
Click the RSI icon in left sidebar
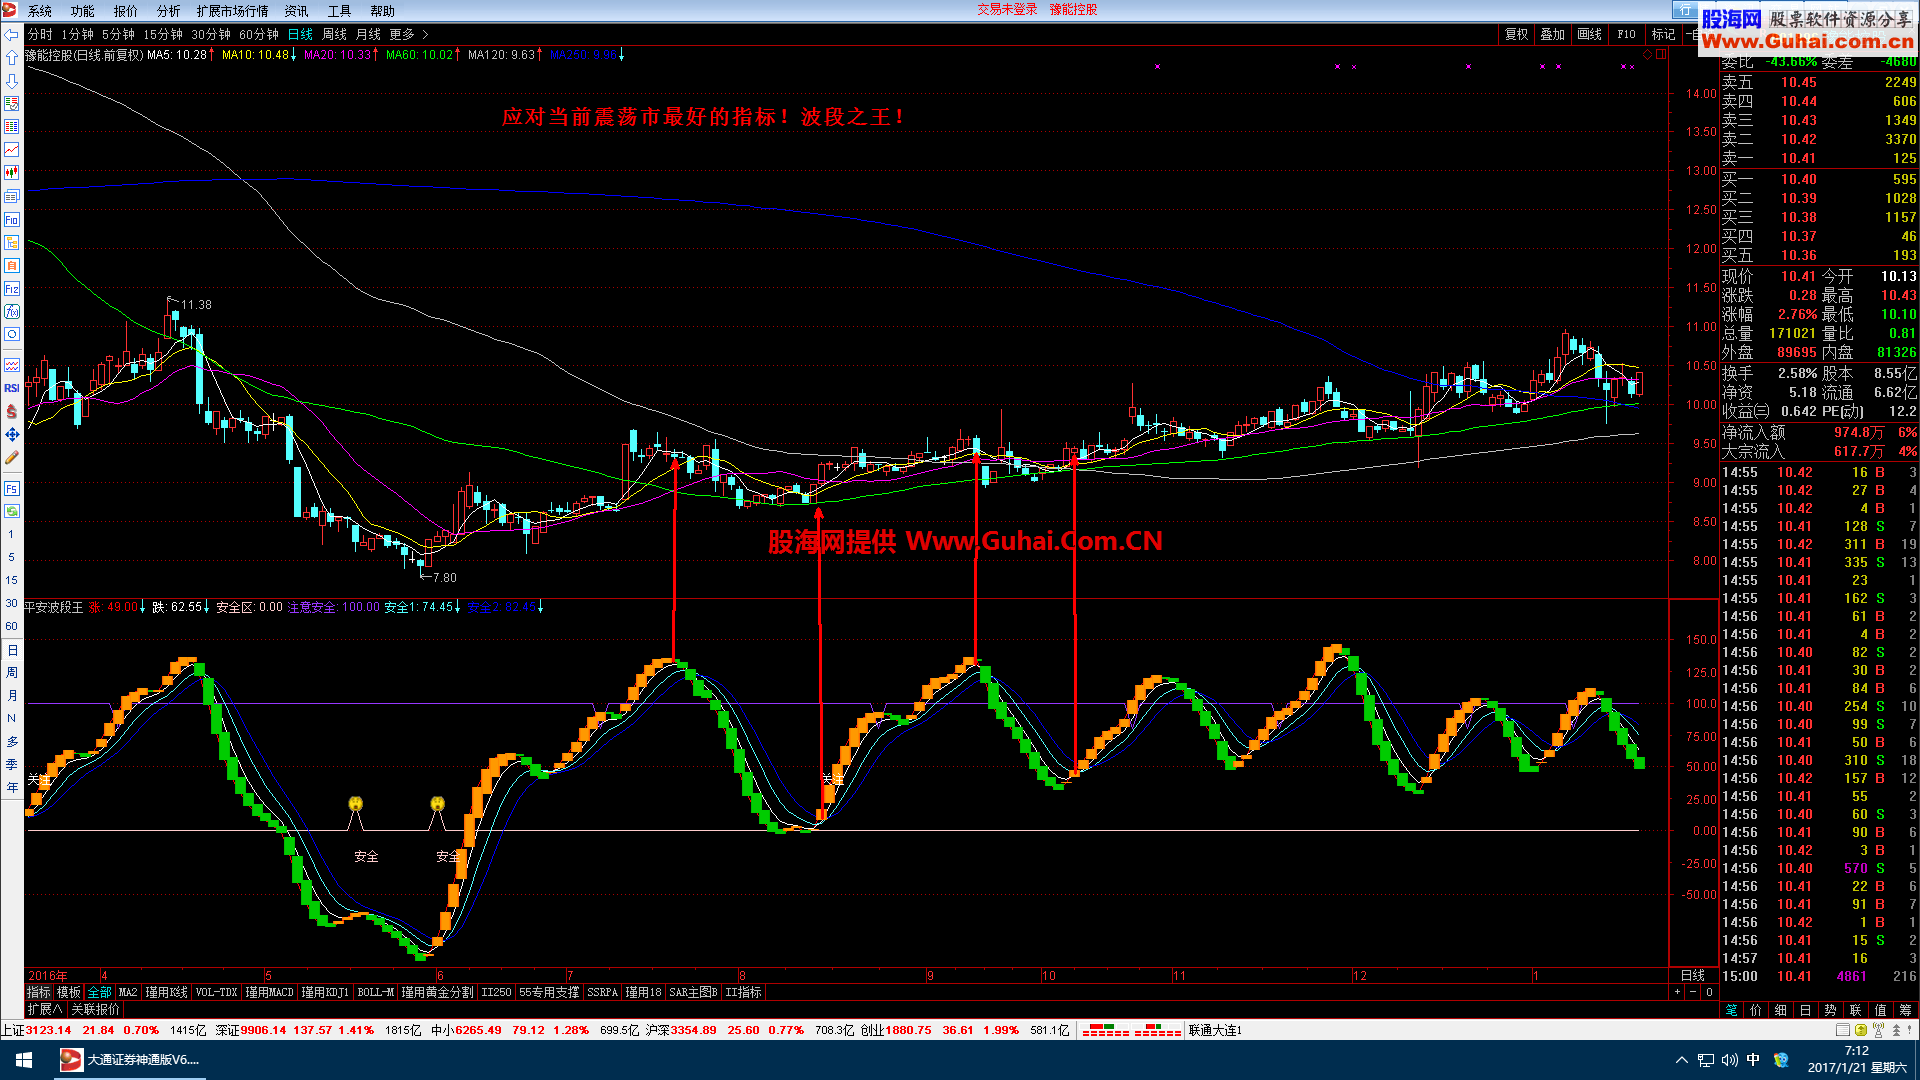pyautogui.click(x=11, y=388)
